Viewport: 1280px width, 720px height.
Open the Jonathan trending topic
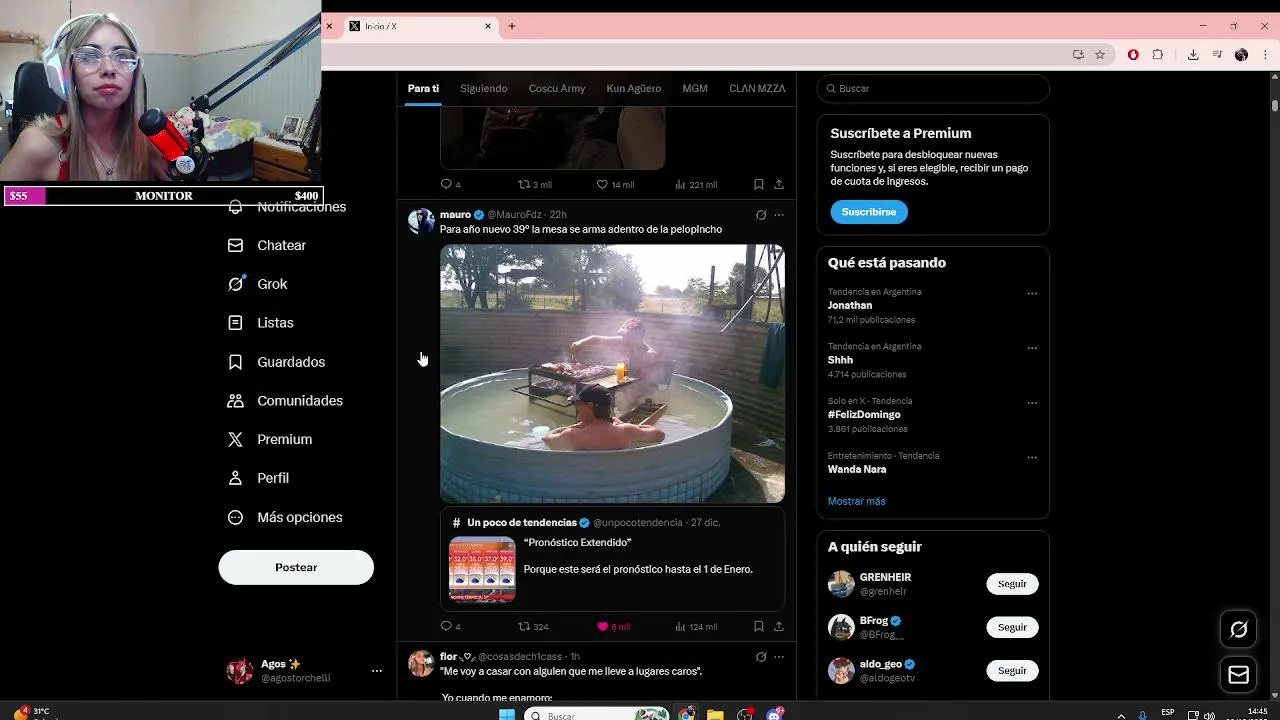[x=850, y=305]
